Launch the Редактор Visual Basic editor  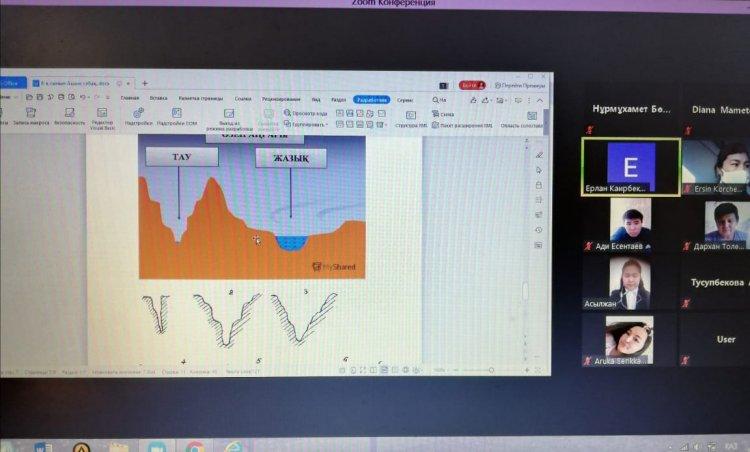(103, 114)
